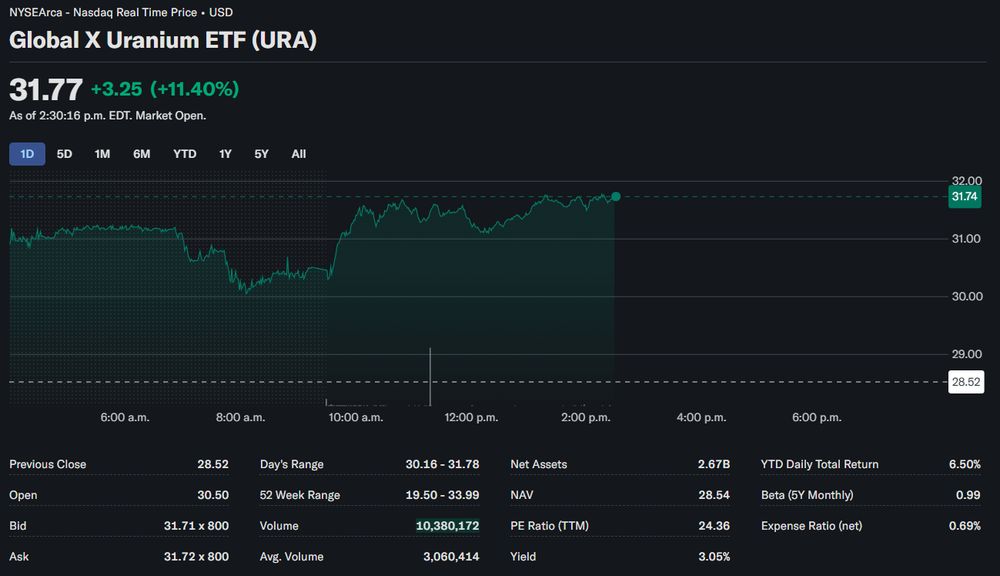
Task: Show the All time chart range
Action: [x=298, y=154]
